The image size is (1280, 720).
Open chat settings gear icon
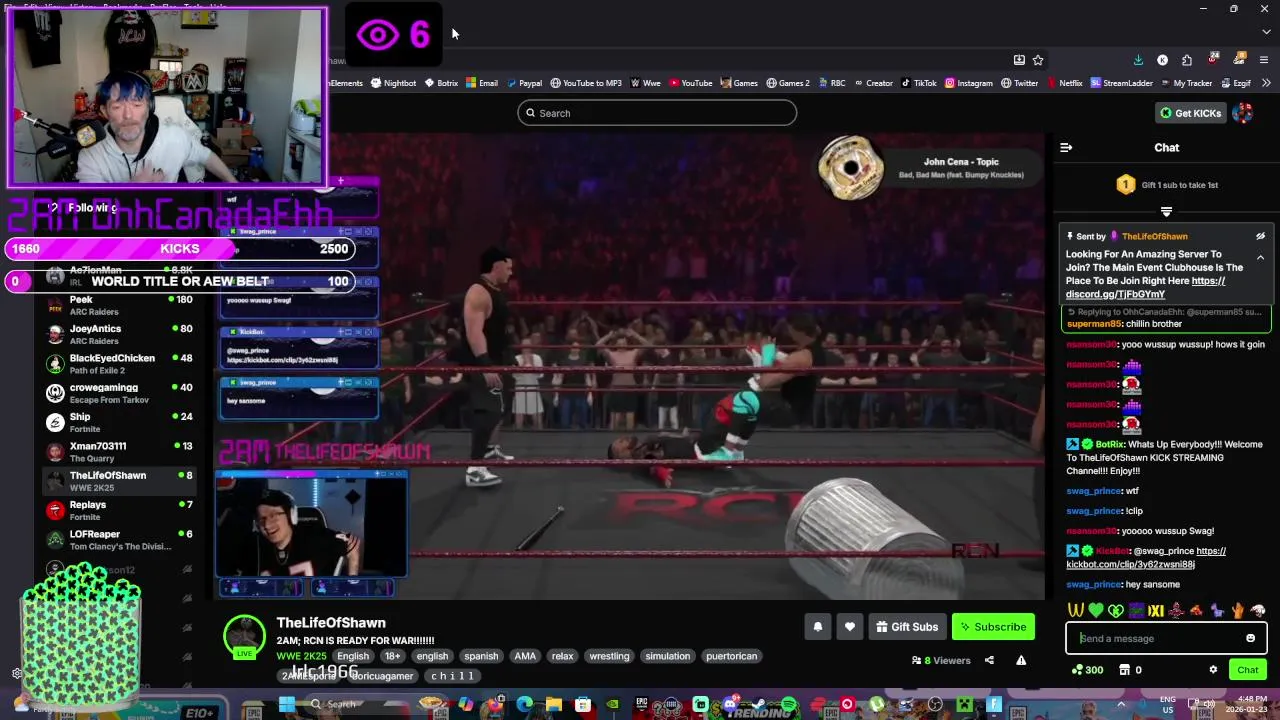pos(1213,670)
